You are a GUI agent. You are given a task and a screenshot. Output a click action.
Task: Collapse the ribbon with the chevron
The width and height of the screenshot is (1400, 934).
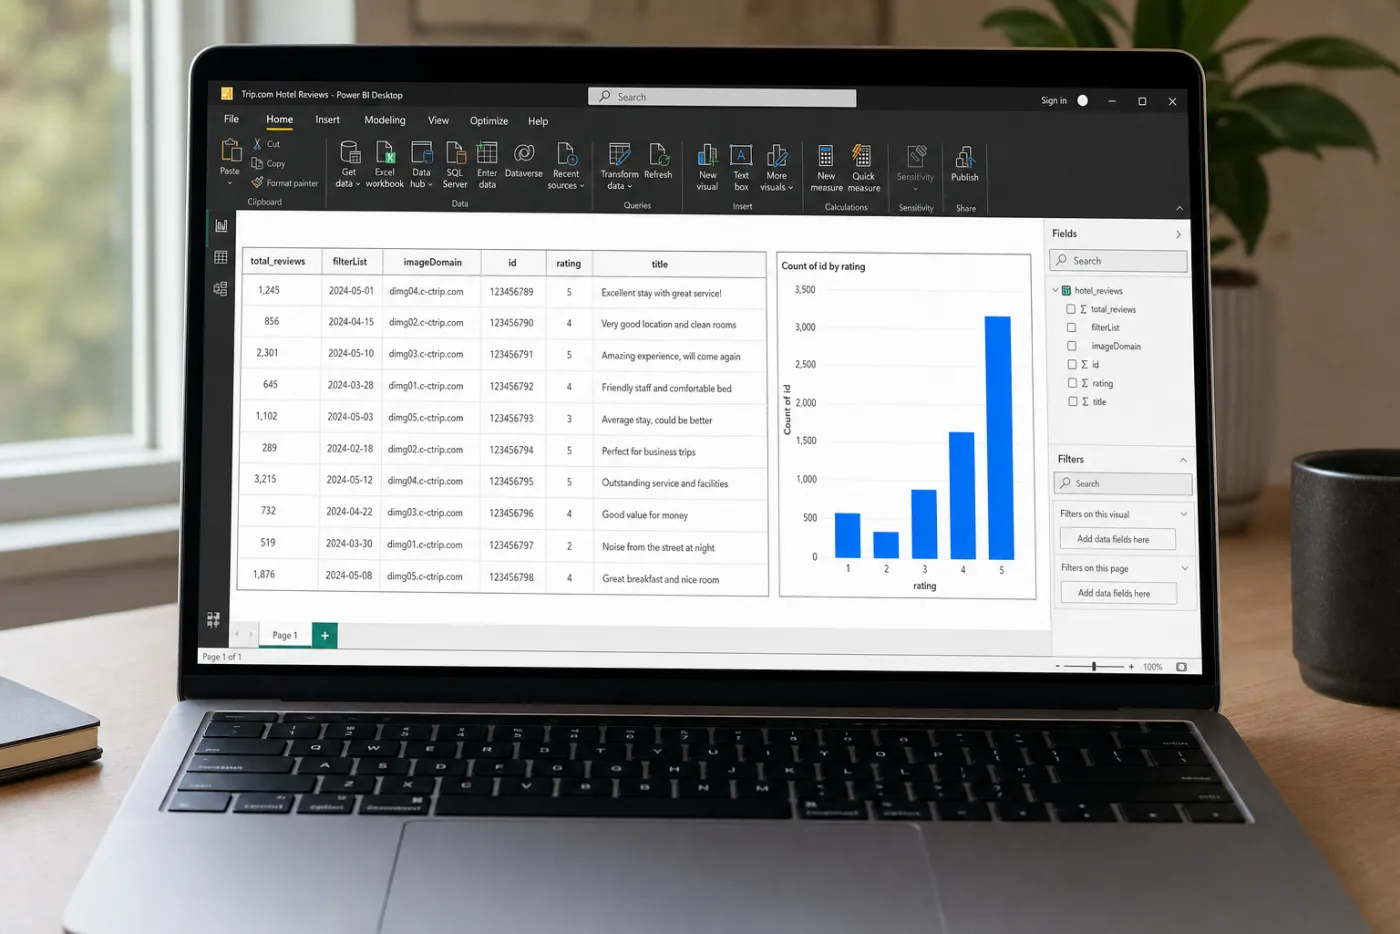point(1179,208)
